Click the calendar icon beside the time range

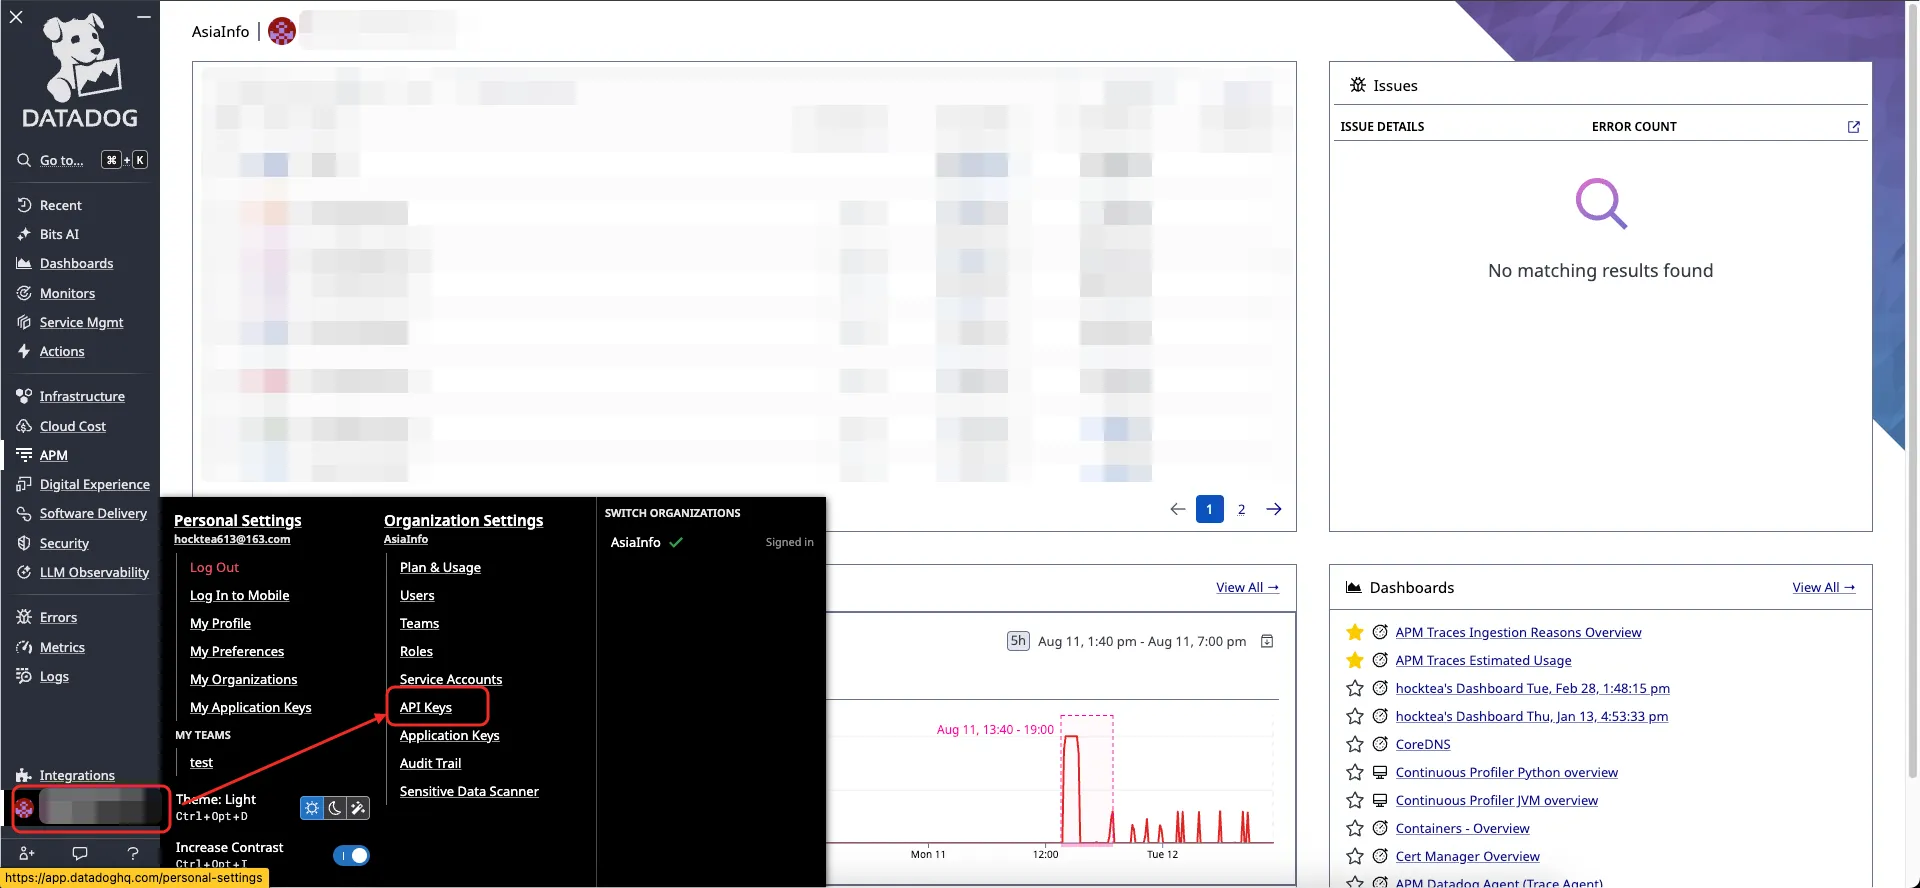[x=1267, y=641]
